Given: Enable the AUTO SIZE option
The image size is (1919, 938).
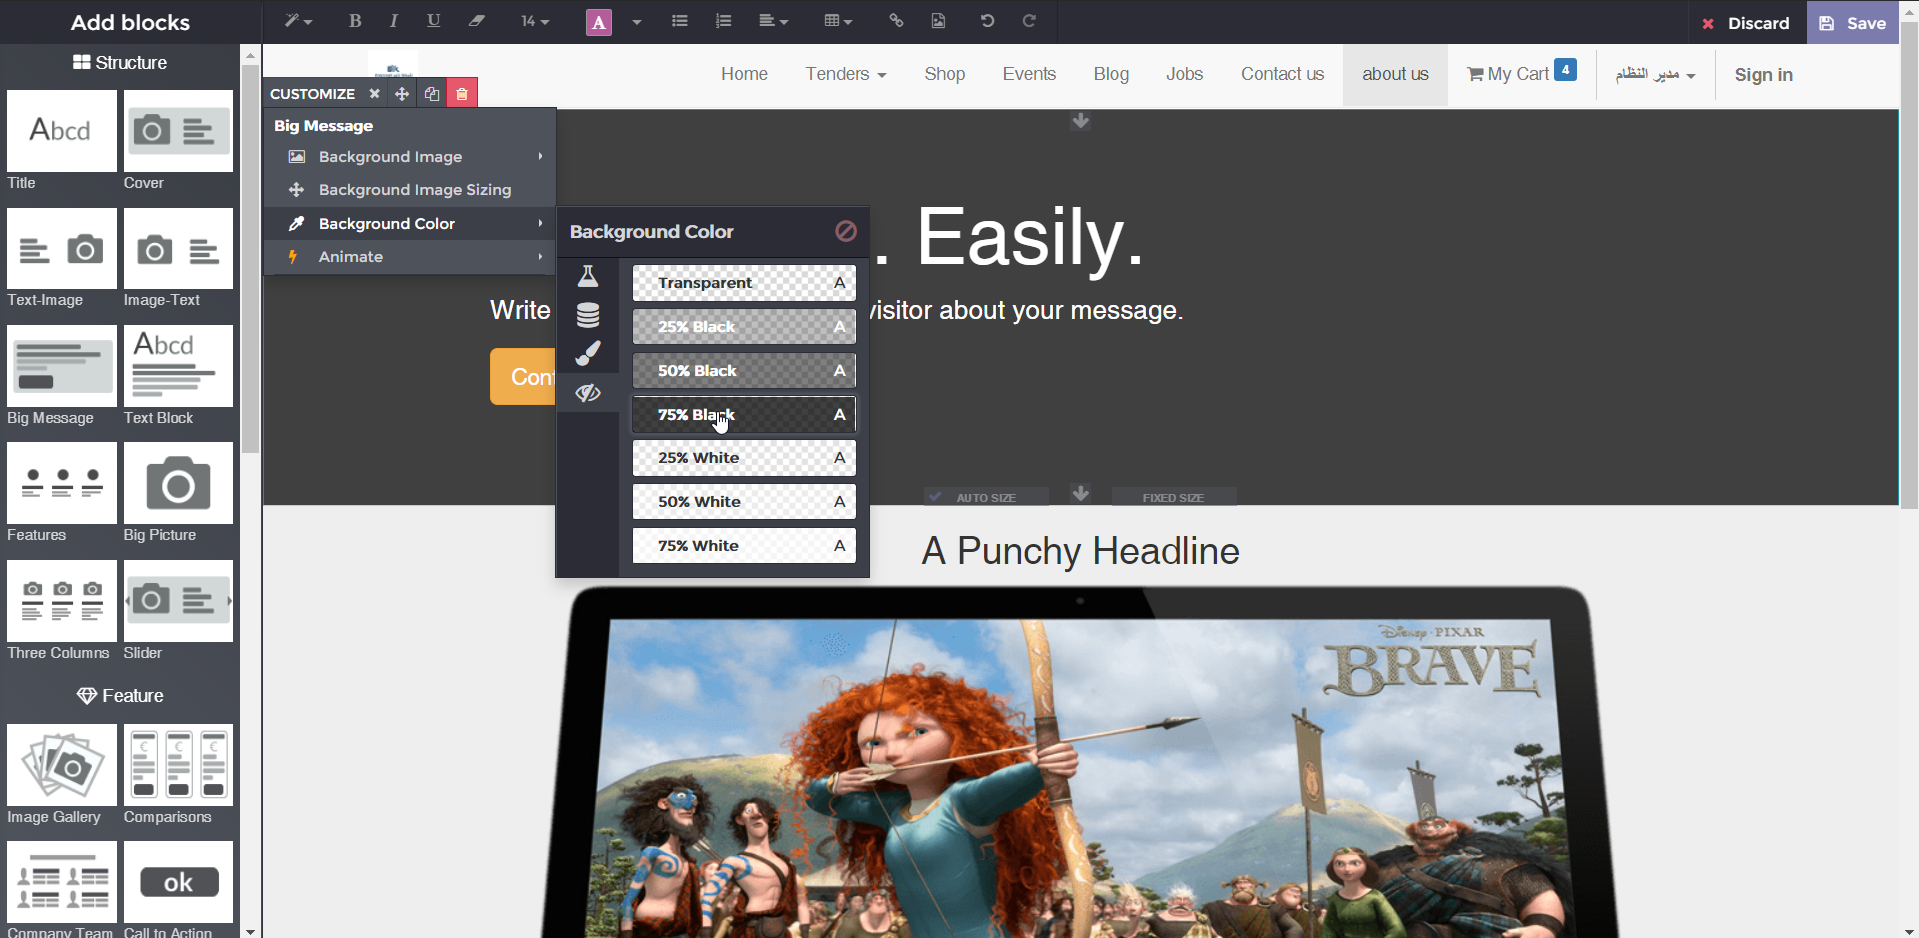Looking at the screenshot, I should [x=986, y=497].
